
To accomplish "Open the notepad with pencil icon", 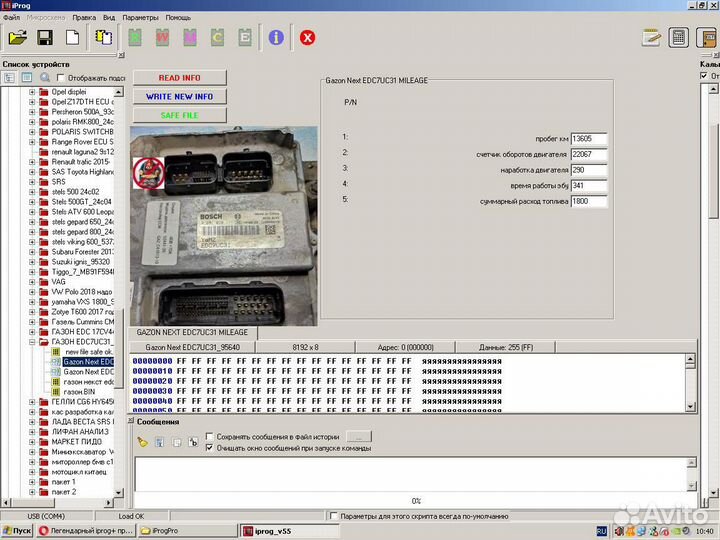I will (652, 38).
